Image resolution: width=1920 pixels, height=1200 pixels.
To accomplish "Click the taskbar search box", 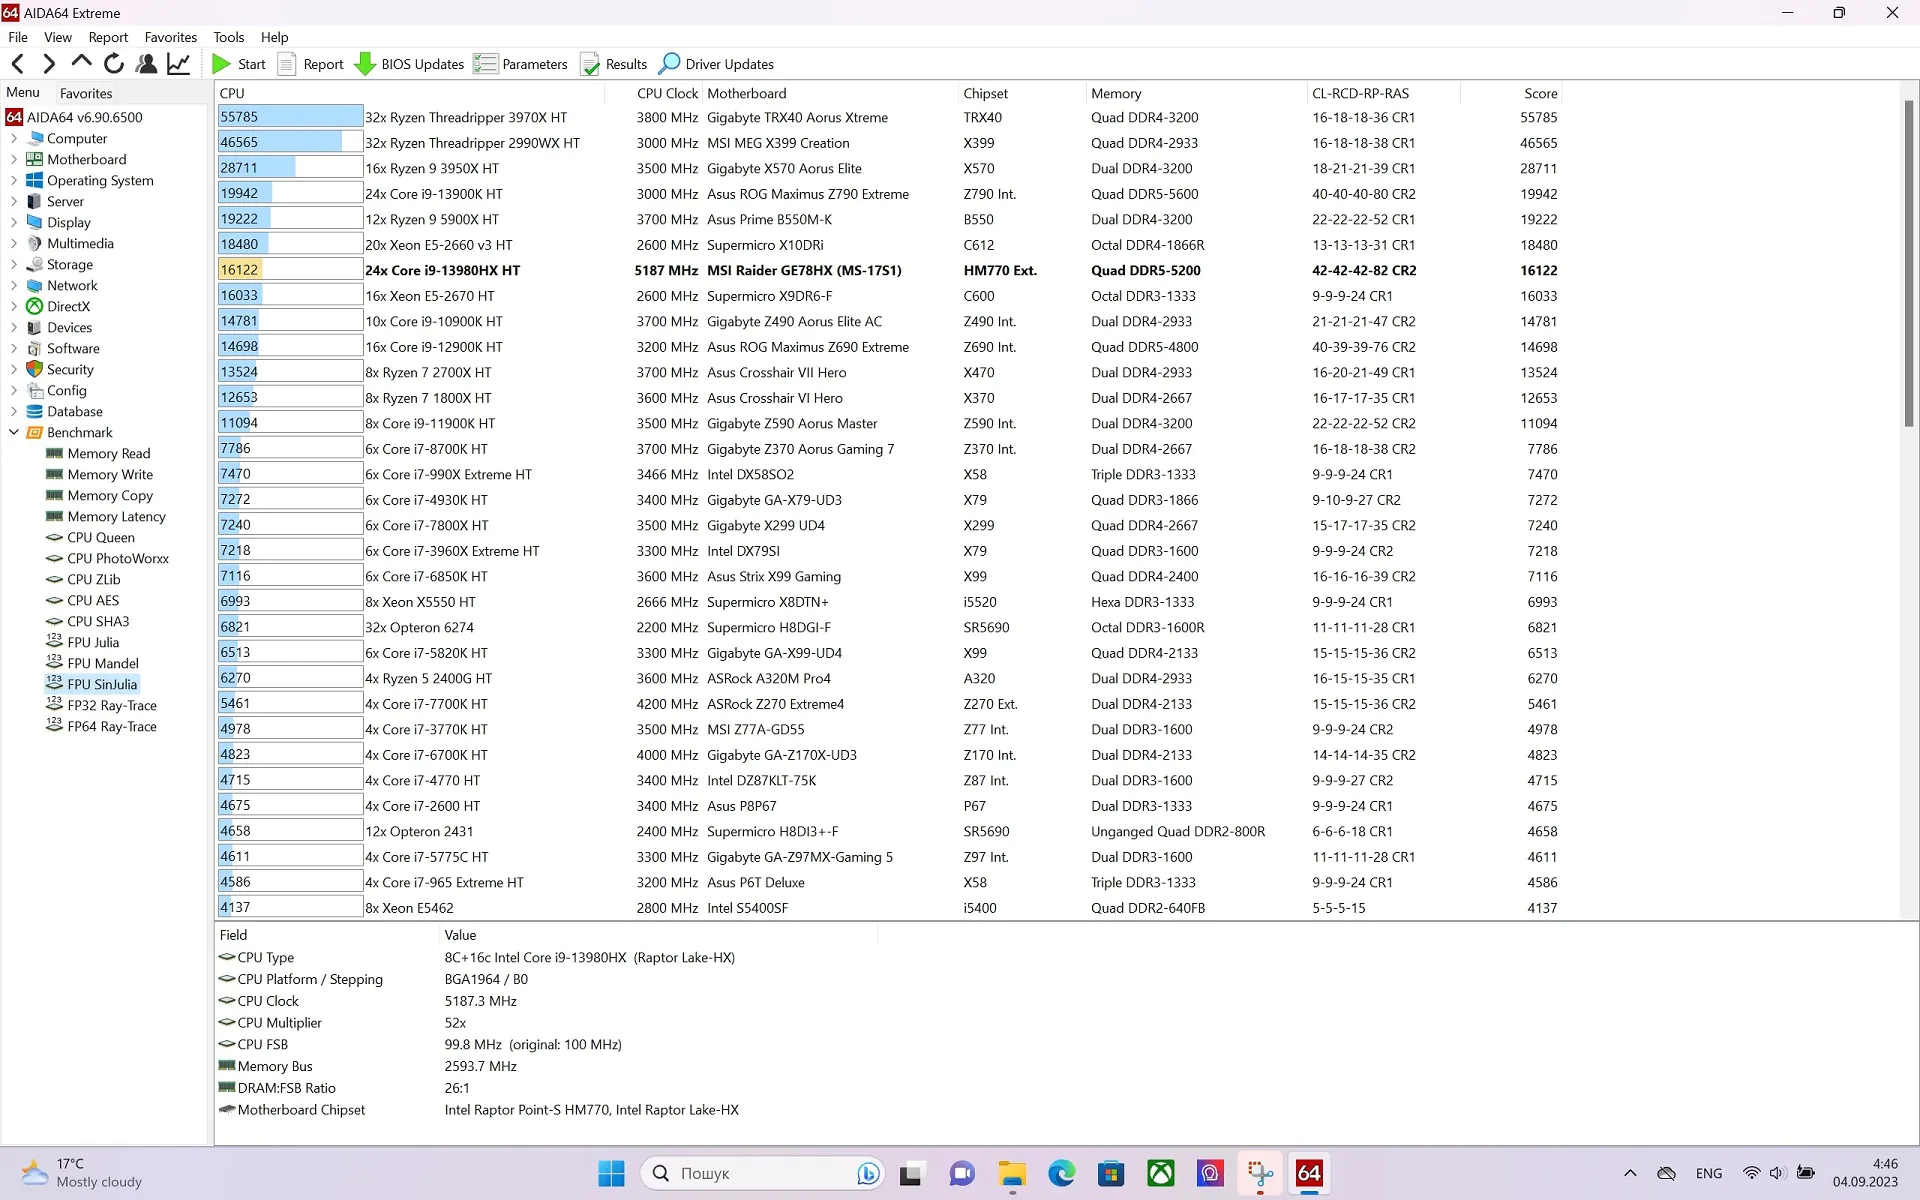I will pyautogui.click(x=764, y=1173).
